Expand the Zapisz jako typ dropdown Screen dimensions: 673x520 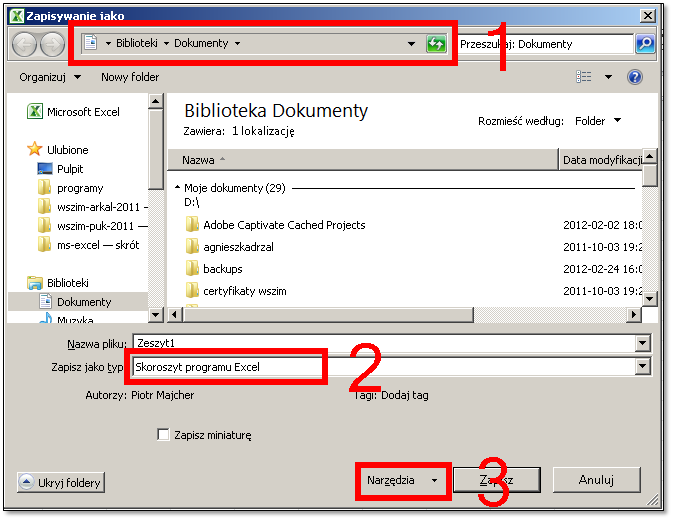(641, 367)
